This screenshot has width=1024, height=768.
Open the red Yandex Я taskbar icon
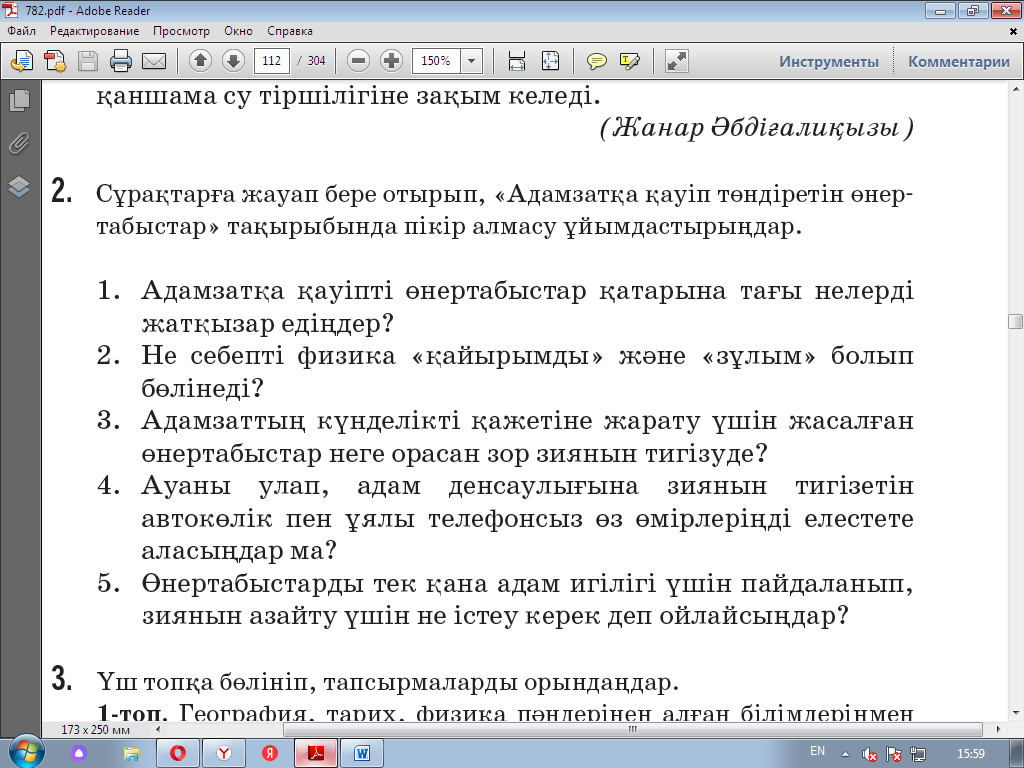pos(270,753)
